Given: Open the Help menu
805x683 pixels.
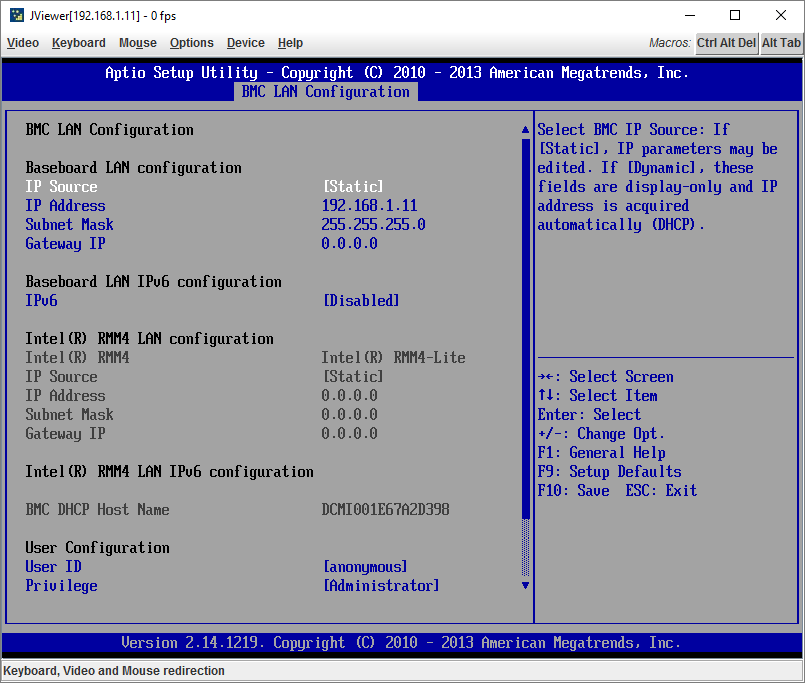Looking at the screenshot, I should tap(290, 43).
